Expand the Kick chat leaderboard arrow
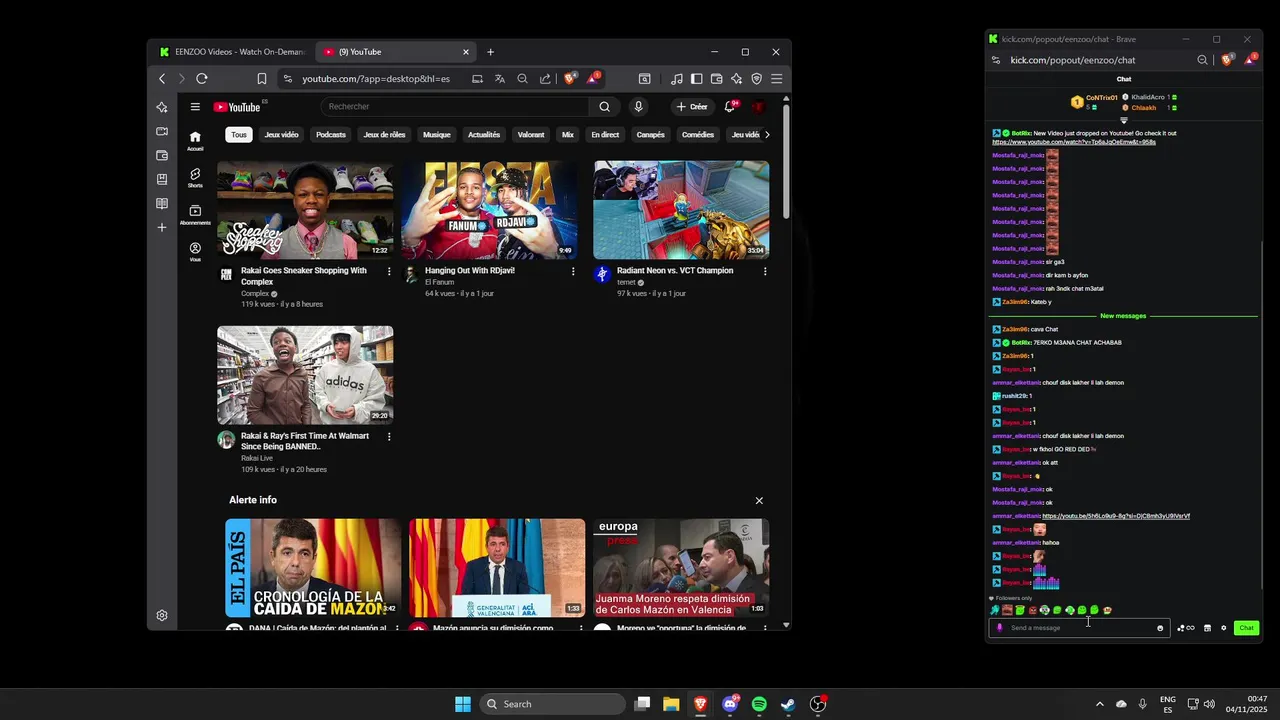The width and height of the screenshot is (1280, 720). [x=1124, y=120]
